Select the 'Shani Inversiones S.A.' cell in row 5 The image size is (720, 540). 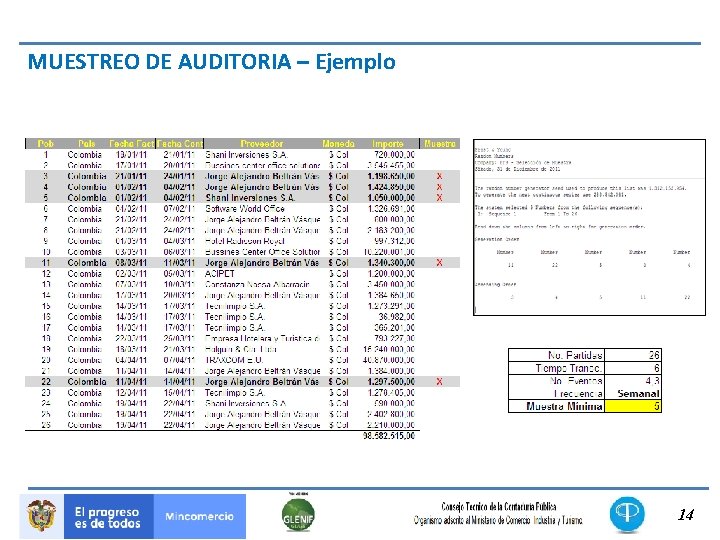250,198
